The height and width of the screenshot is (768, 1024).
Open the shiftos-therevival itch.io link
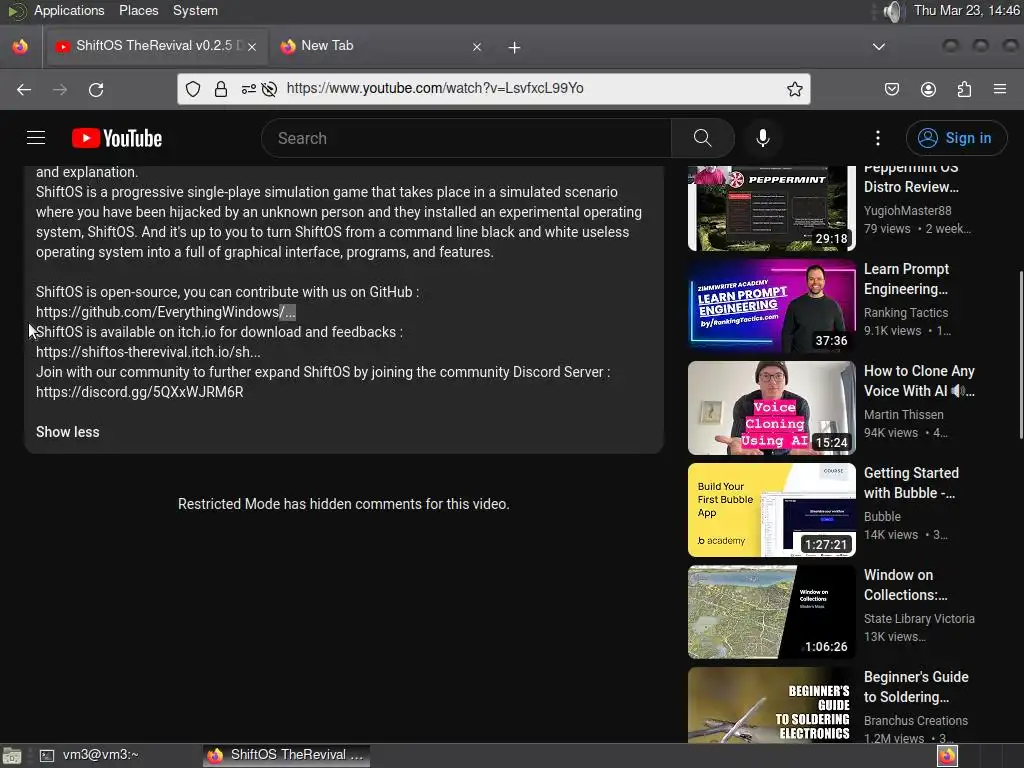148,352
